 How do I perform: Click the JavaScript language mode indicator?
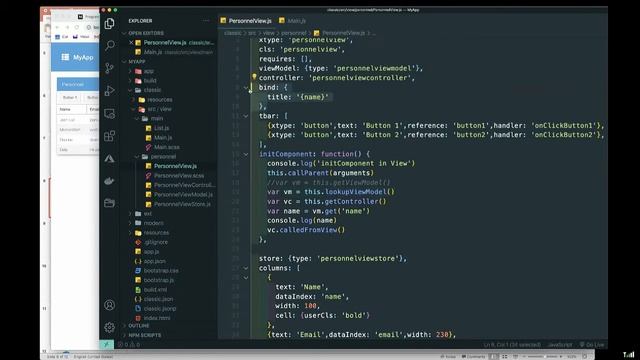[x=560, y=345]
